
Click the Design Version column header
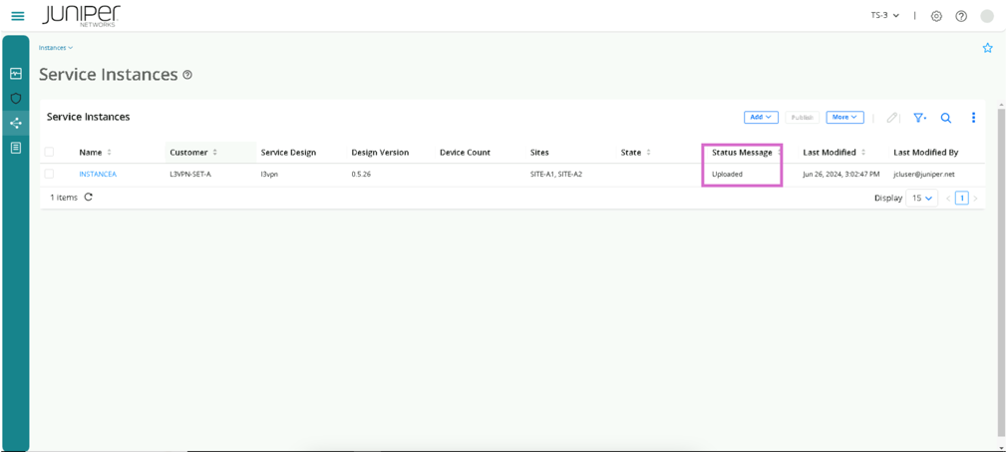tap(380, 152)
